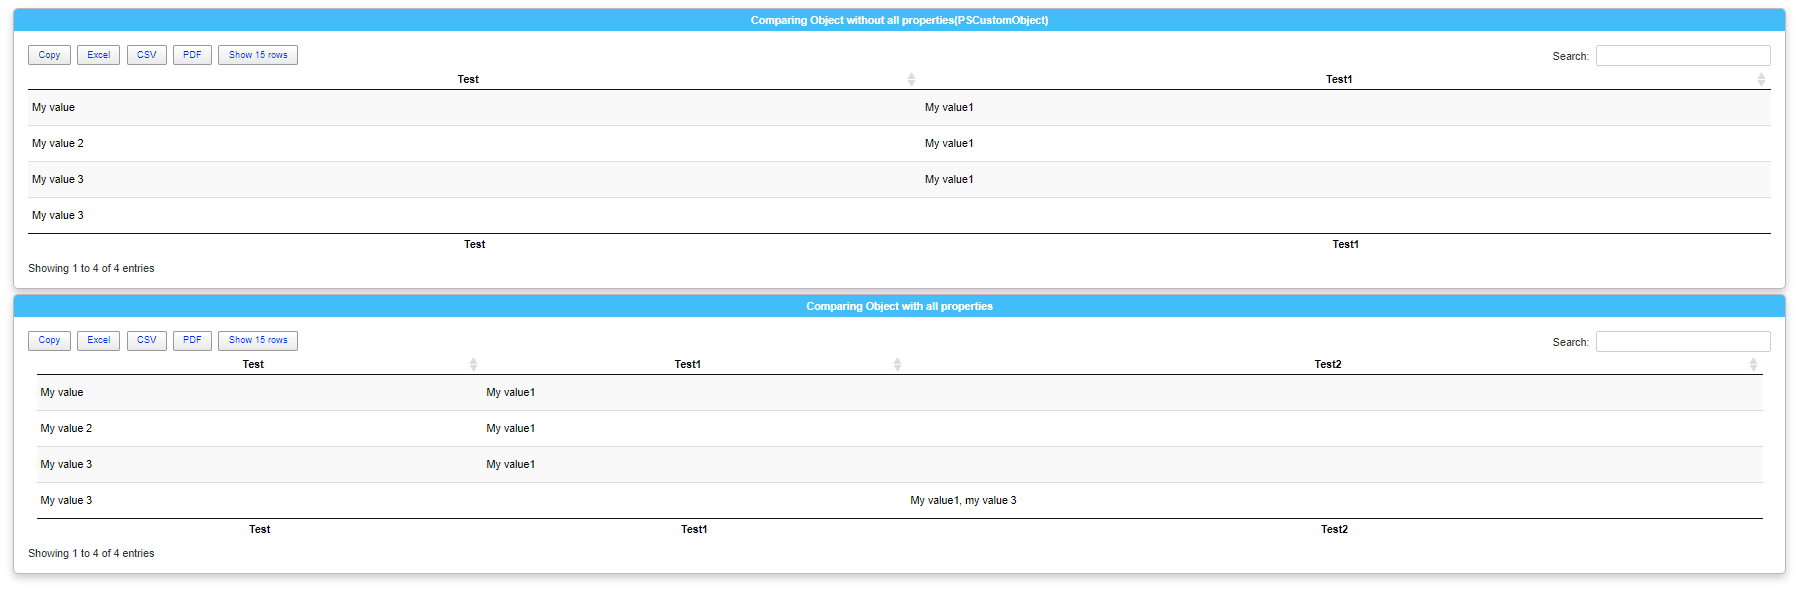Click the 'Comparing Object with all properties' header

pyautogui.click(x=899, y=306)
